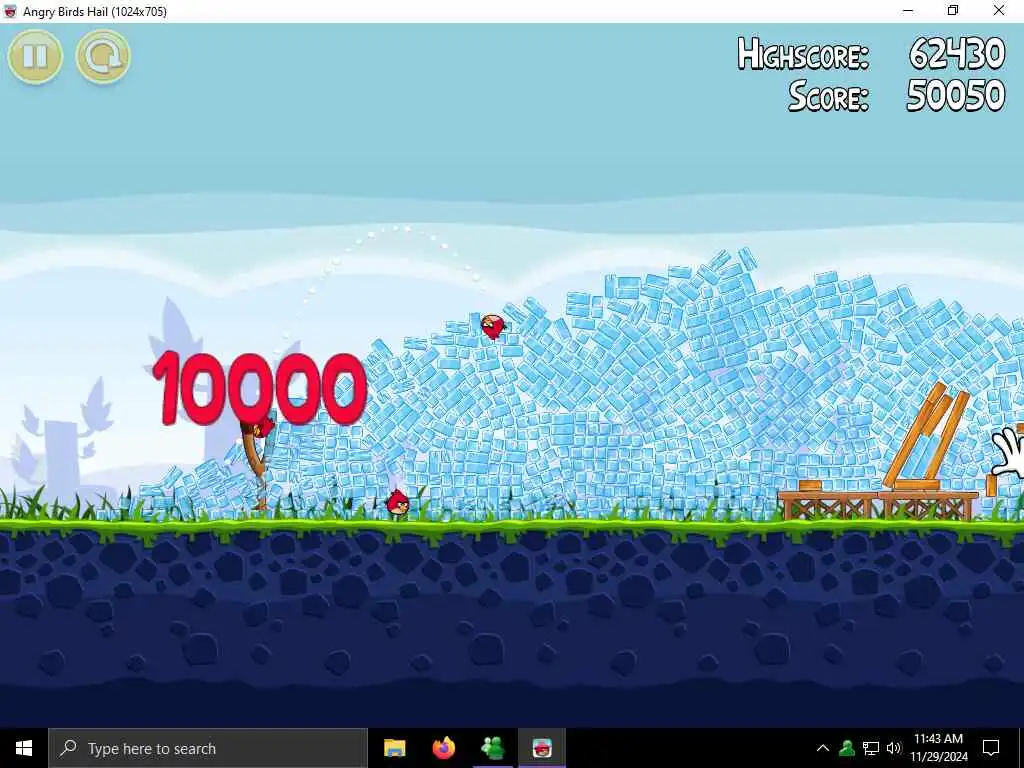Click the leaning wooden planks structure
This screenshot has width=1024, height=768.
926,436
